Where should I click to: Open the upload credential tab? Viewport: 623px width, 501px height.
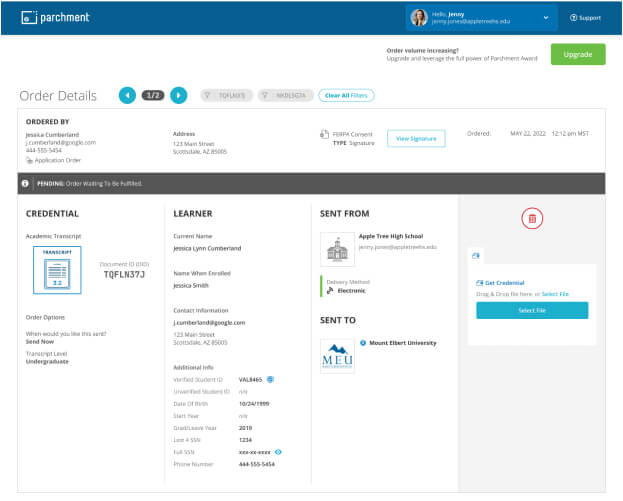point(476,256)
